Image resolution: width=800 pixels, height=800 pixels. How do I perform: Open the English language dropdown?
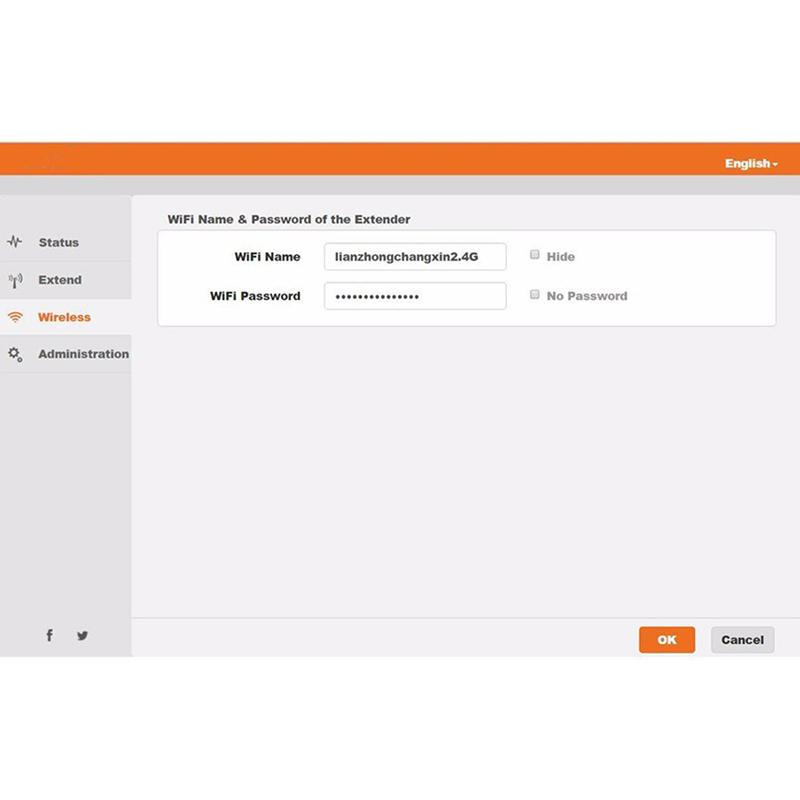click(750, 163)
